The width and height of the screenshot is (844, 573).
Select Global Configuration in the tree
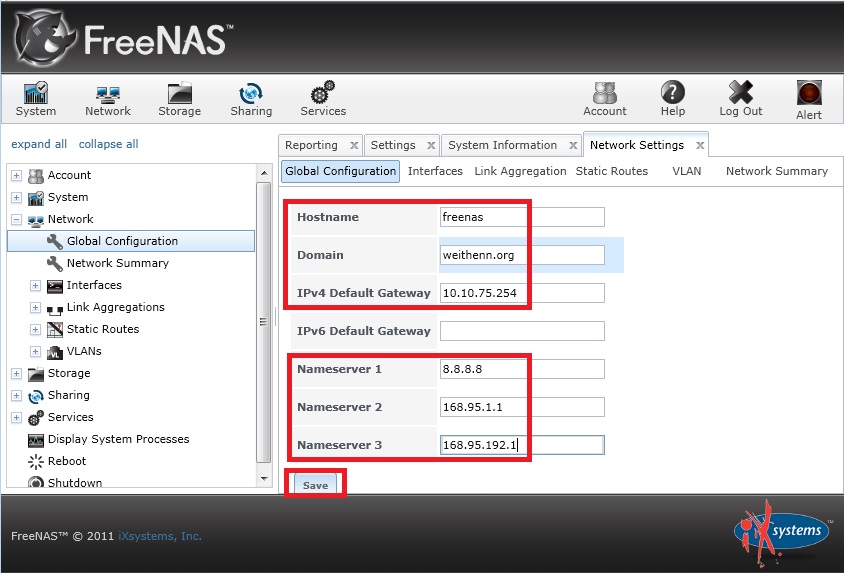coord(131,241)
